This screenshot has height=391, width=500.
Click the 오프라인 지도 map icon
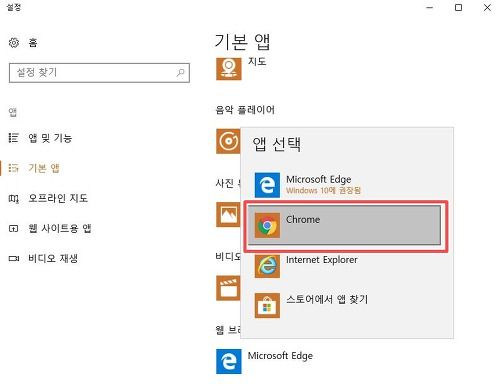14,199
